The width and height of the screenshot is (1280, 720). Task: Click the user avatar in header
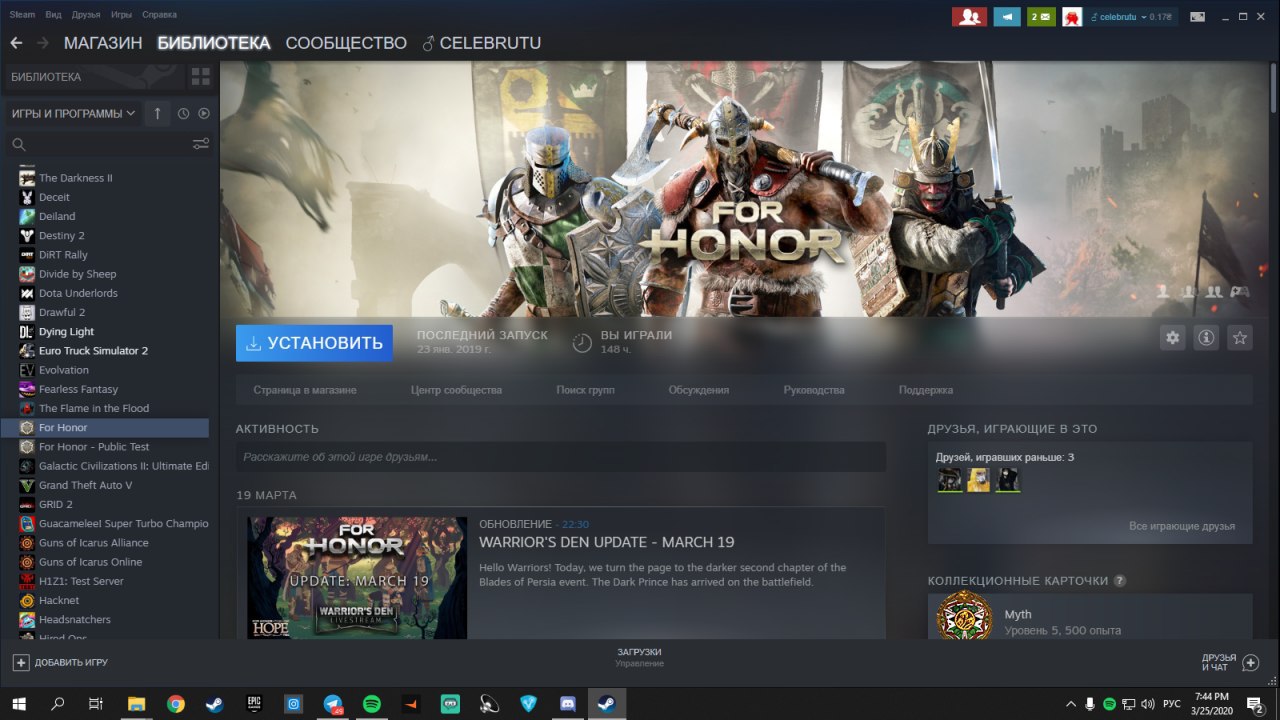[x=1072, y=17]
